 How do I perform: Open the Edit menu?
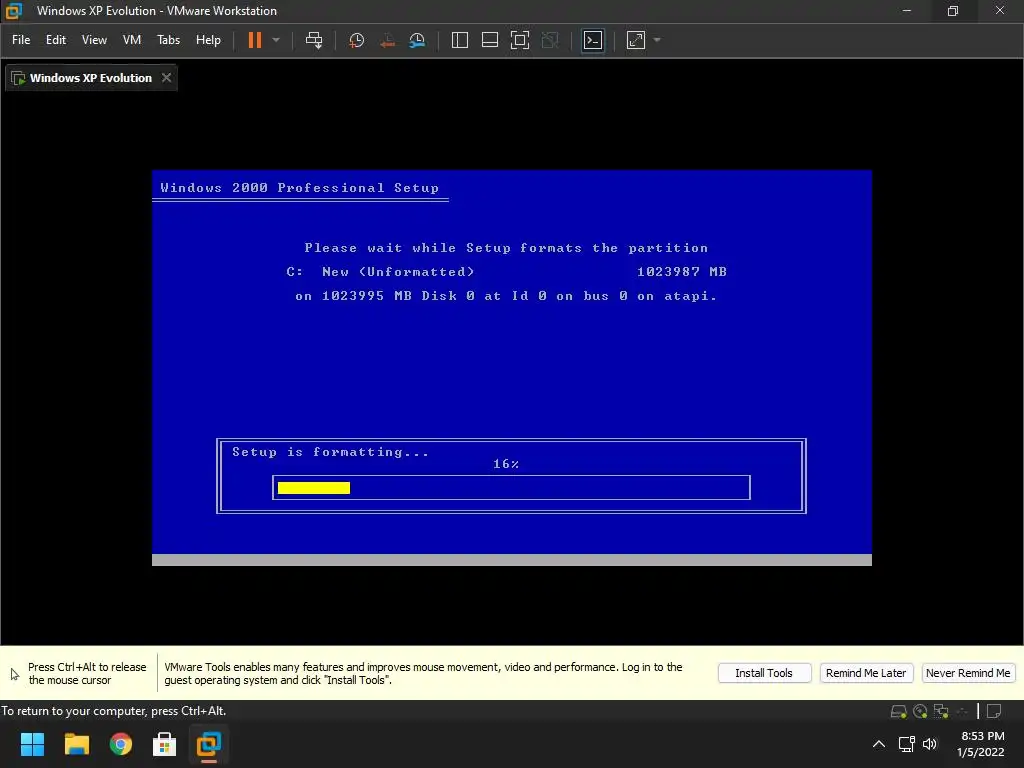(x=56, y=40)
